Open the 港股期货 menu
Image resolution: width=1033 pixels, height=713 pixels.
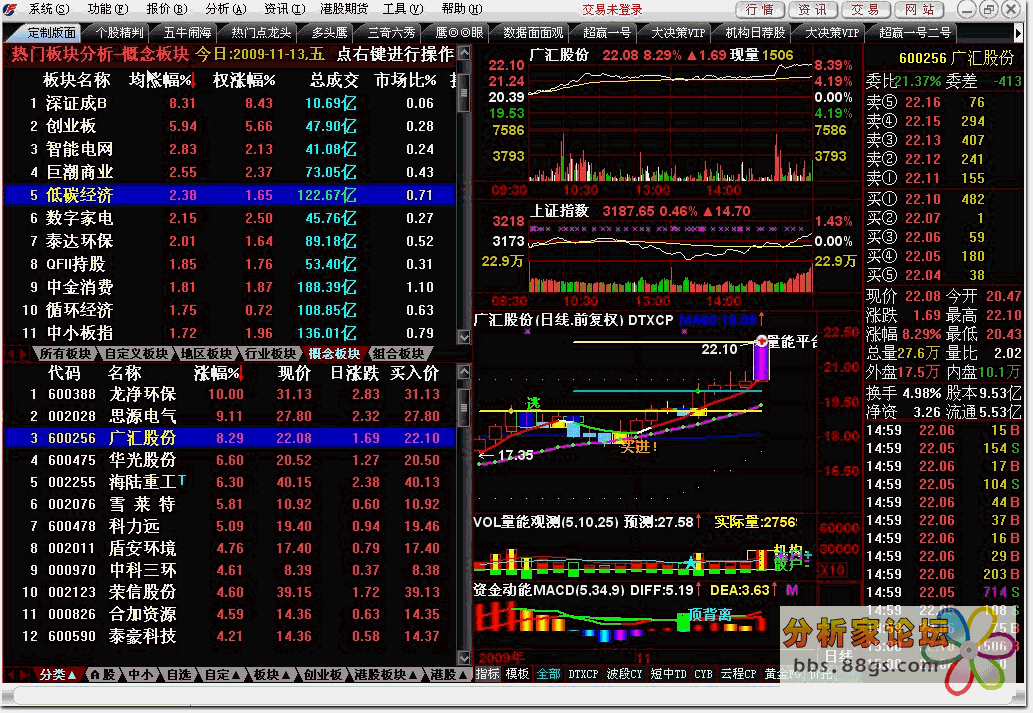[343, 9]
